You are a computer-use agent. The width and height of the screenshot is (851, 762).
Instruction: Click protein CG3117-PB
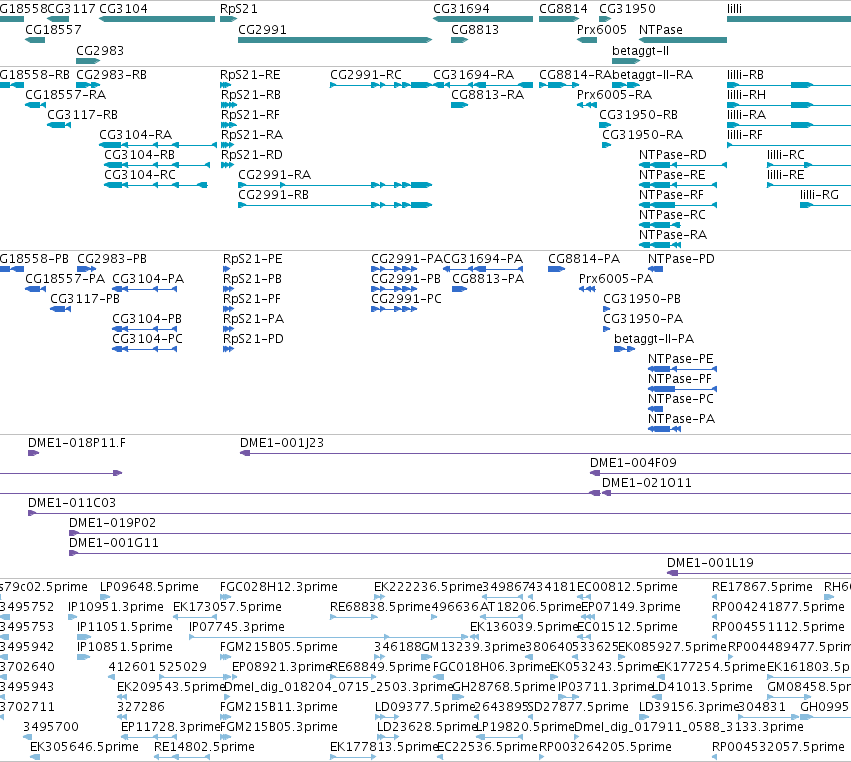tap(85, 299)
